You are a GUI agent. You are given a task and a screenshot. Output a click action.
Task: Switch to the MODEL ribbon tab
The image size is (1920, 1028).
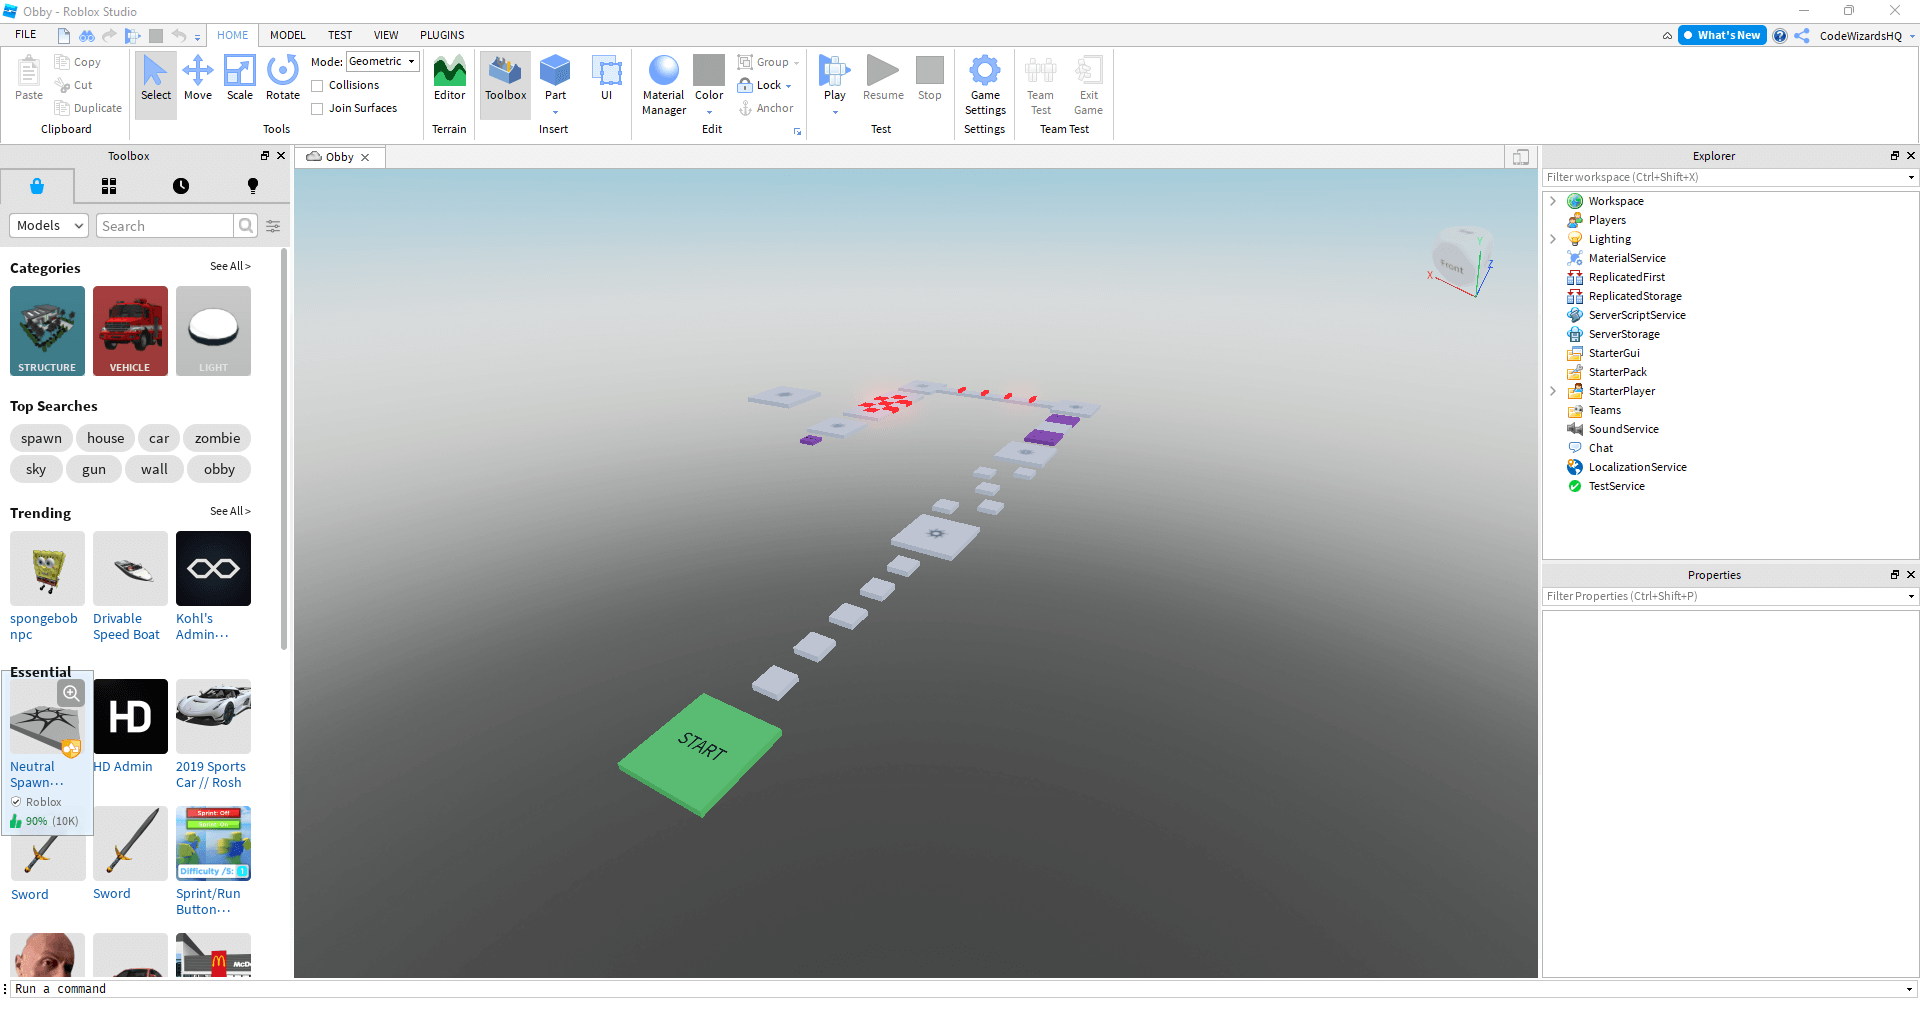[x=287, y=35]
